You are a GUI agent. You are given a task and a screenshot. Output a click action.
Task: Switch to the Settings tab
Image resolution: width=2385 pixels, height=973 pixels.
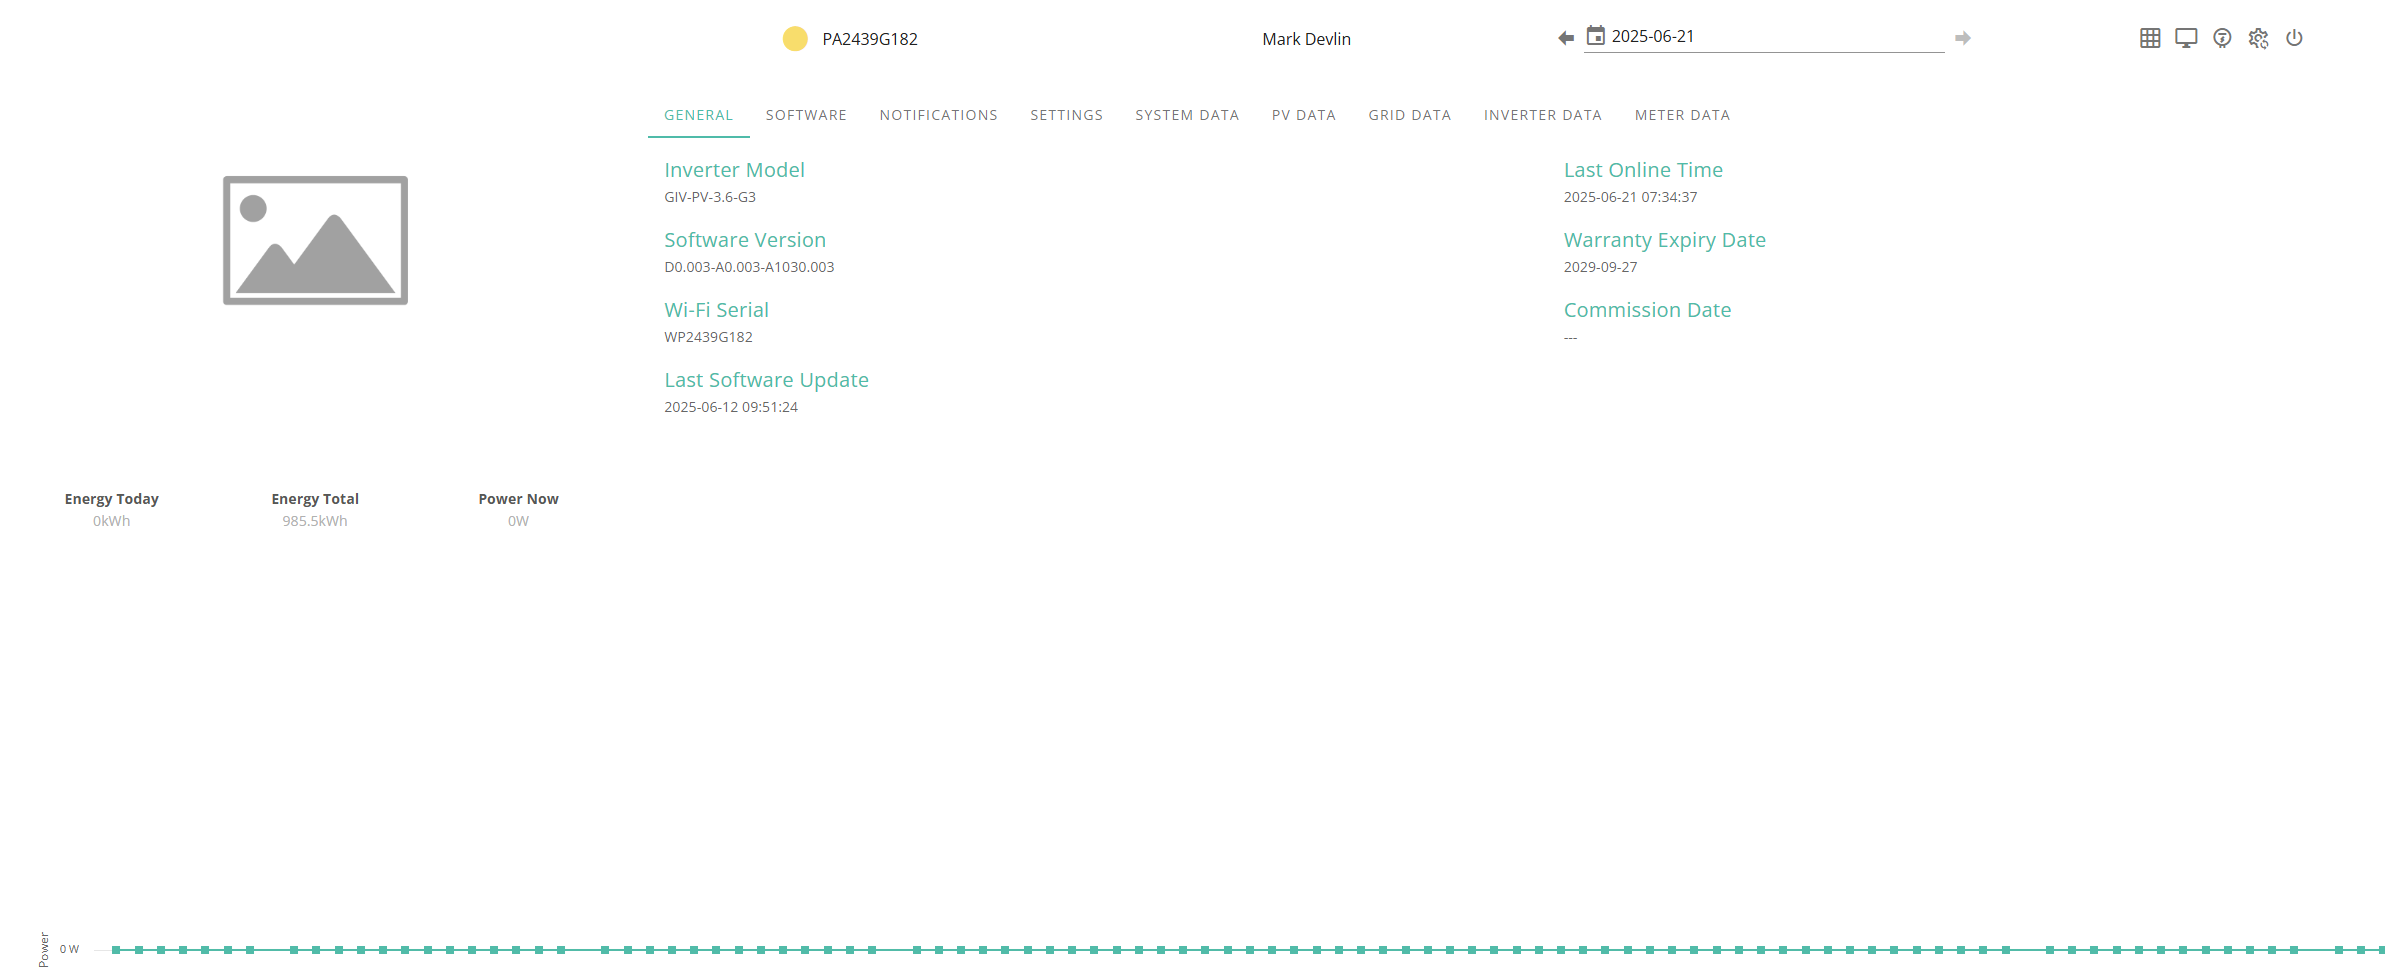[x=1066, y=115]
